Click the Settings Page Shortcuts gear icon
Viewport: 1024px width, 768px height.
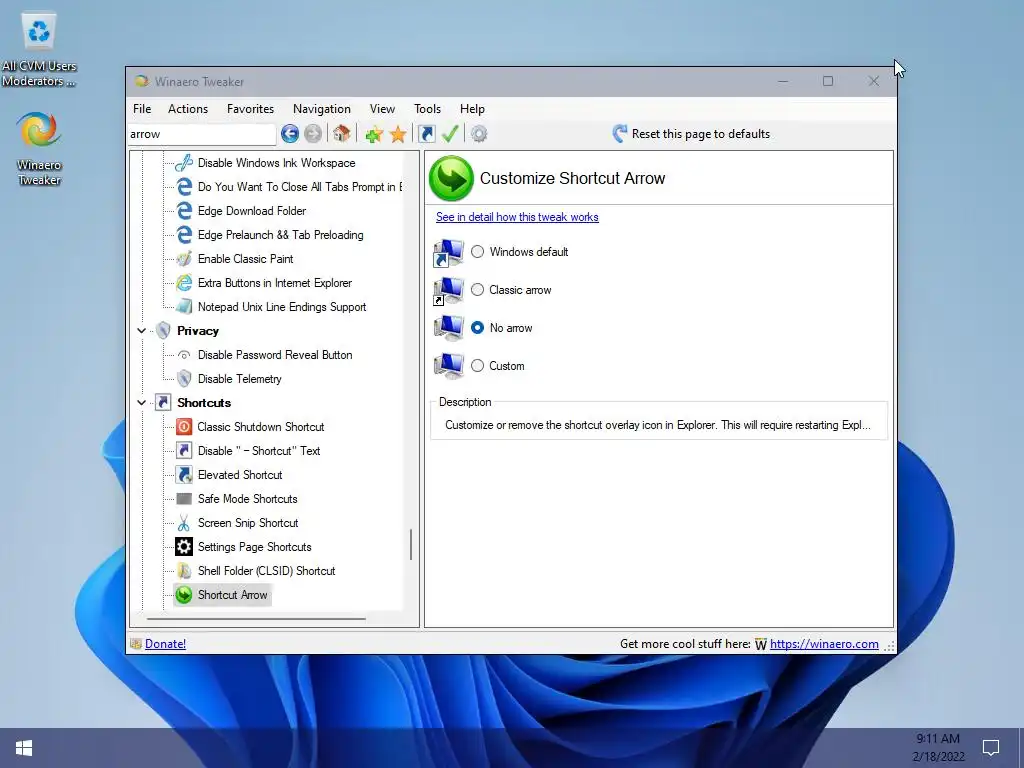click(x=184, y=547)
